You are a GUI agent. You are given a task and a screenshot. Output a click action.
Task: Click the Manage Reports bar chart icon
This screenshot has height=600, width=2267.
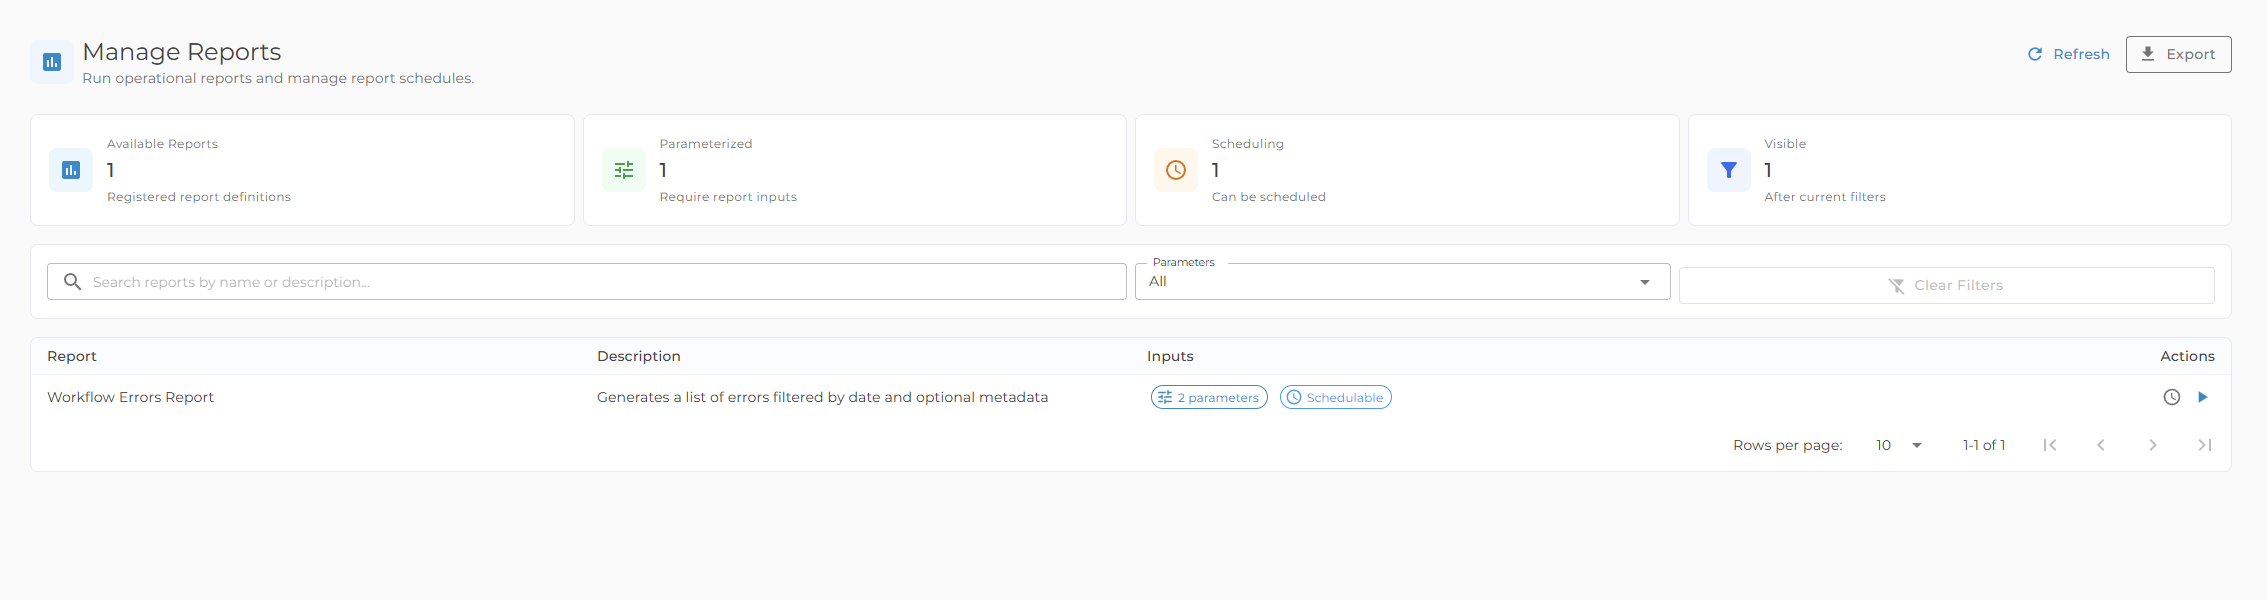(x=52, y=62)
